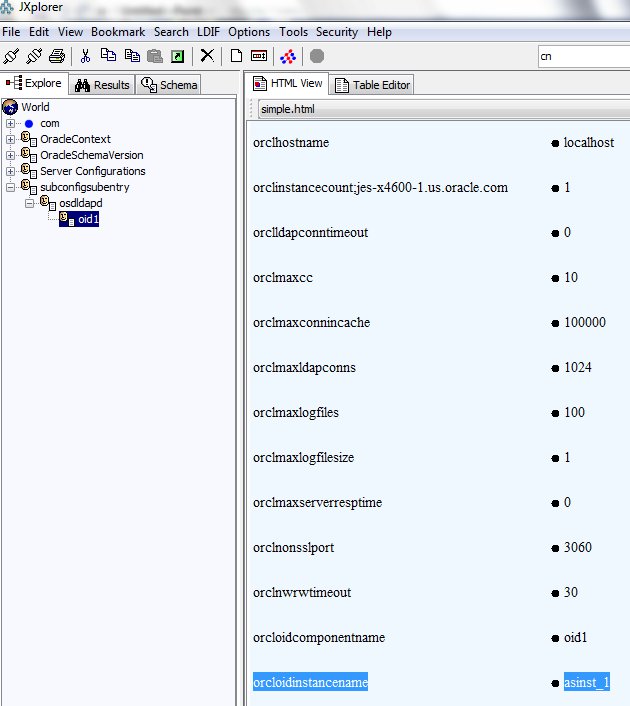Click the oid1 entry icon

pos(67,219)
